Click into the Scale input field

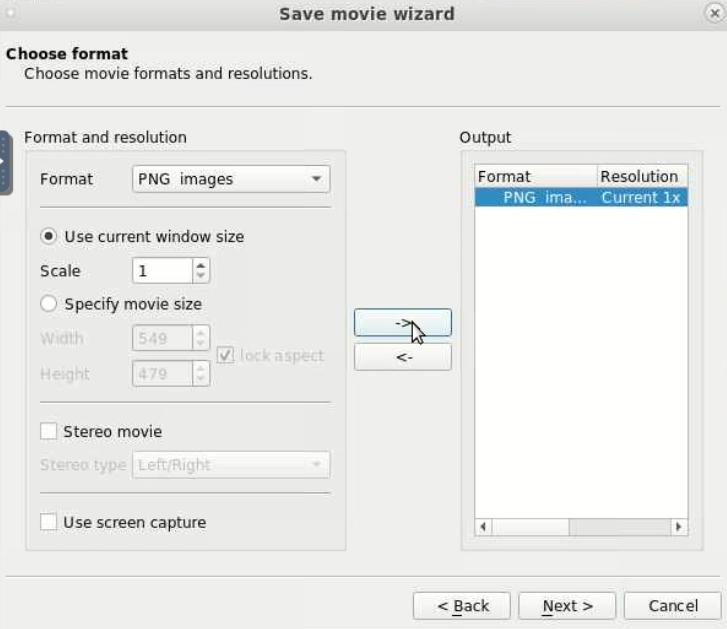click(162, 271)
